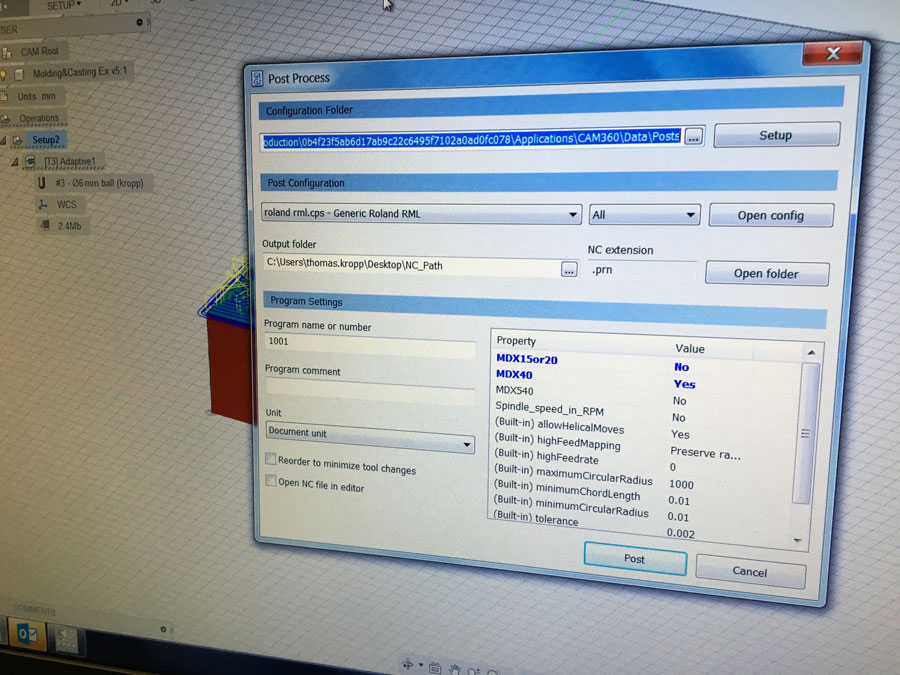This screenshot has width=900, height=675.
Task: Click Open config button
Action: coord(771,215)
